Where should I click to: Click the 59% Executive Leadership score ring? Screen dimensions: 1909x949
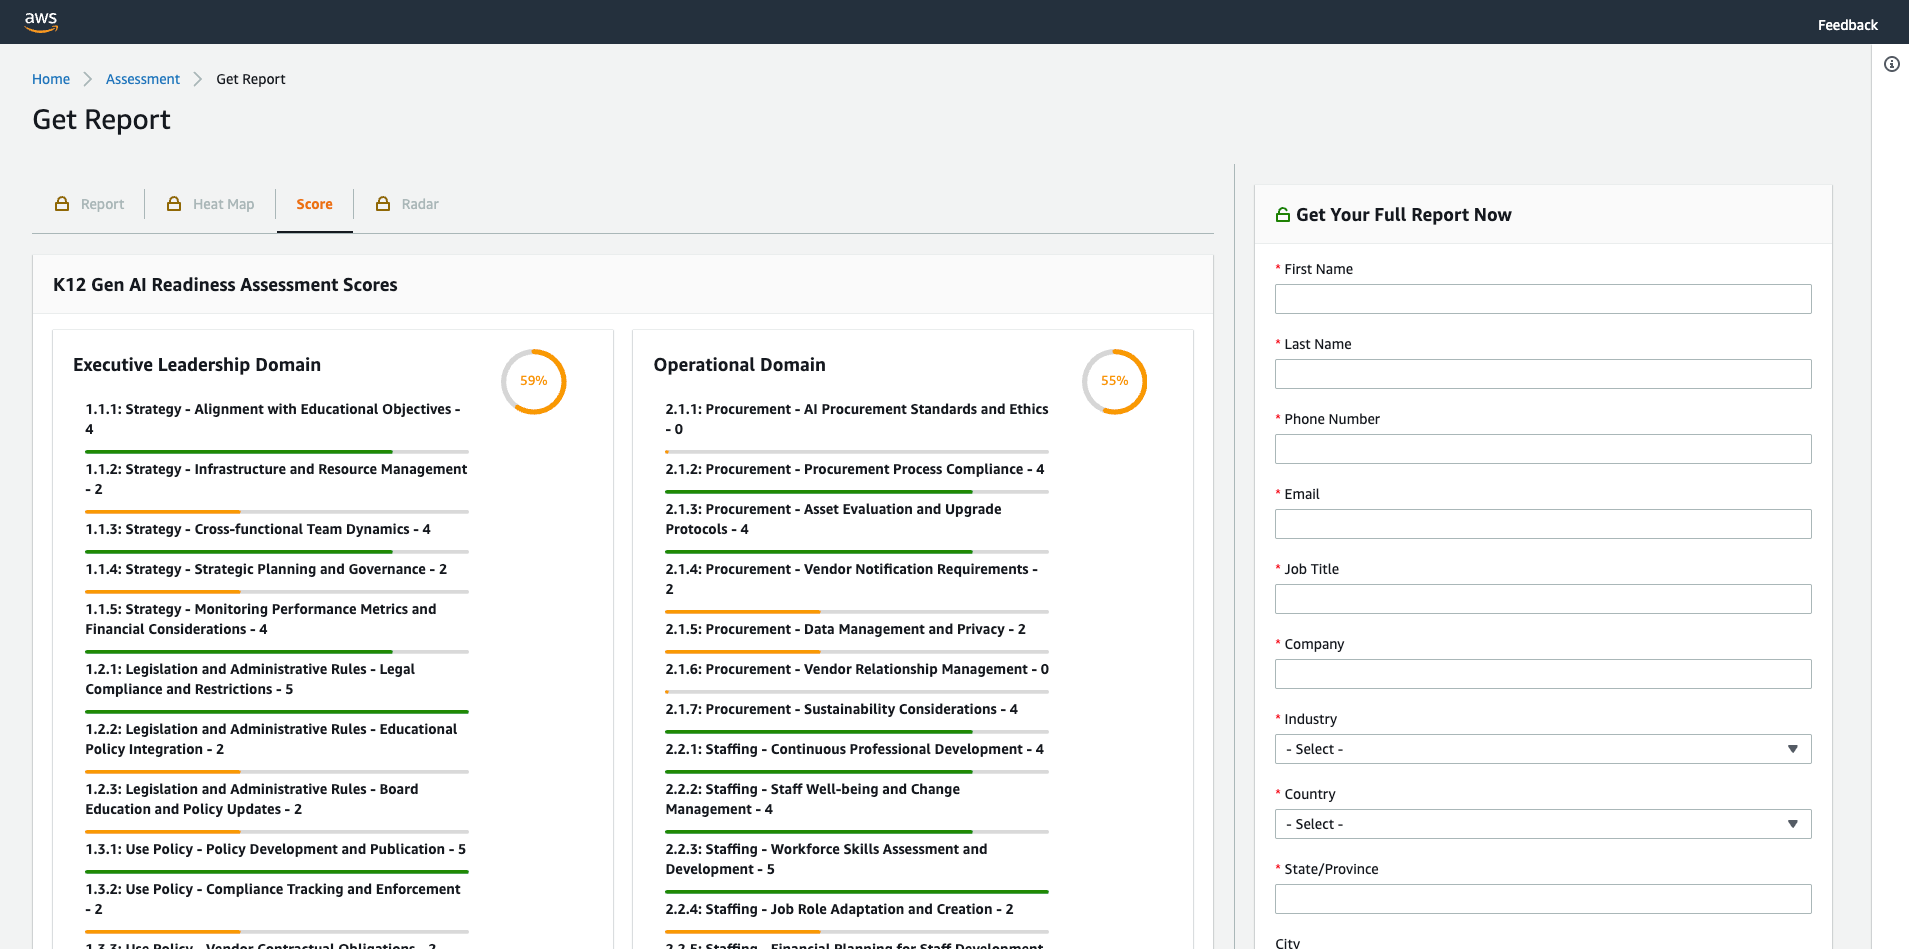(x=533, y=381)
